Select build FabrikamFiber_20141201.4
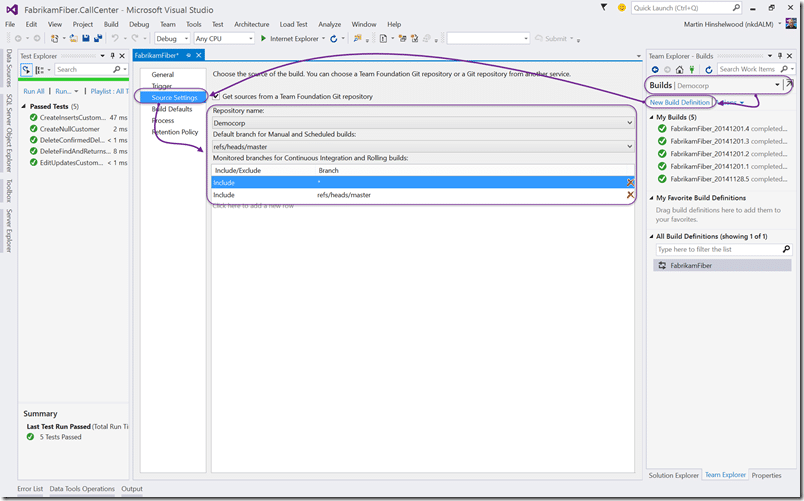 [722, 129]
